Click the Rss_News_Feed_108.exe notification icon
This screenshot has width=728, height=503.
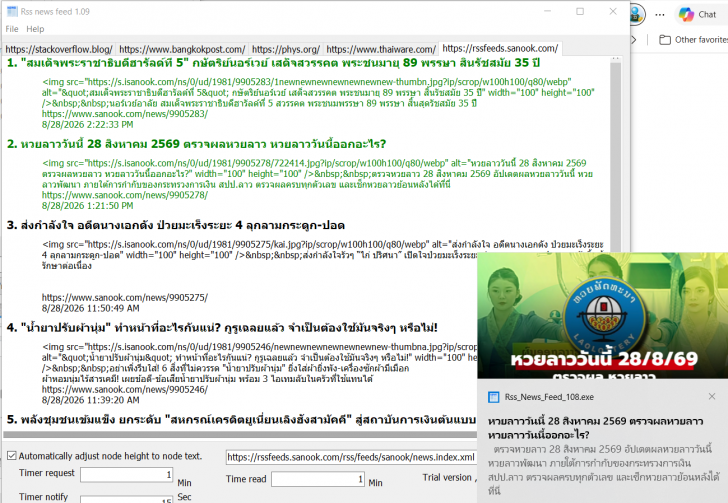(x=494, y=397)
